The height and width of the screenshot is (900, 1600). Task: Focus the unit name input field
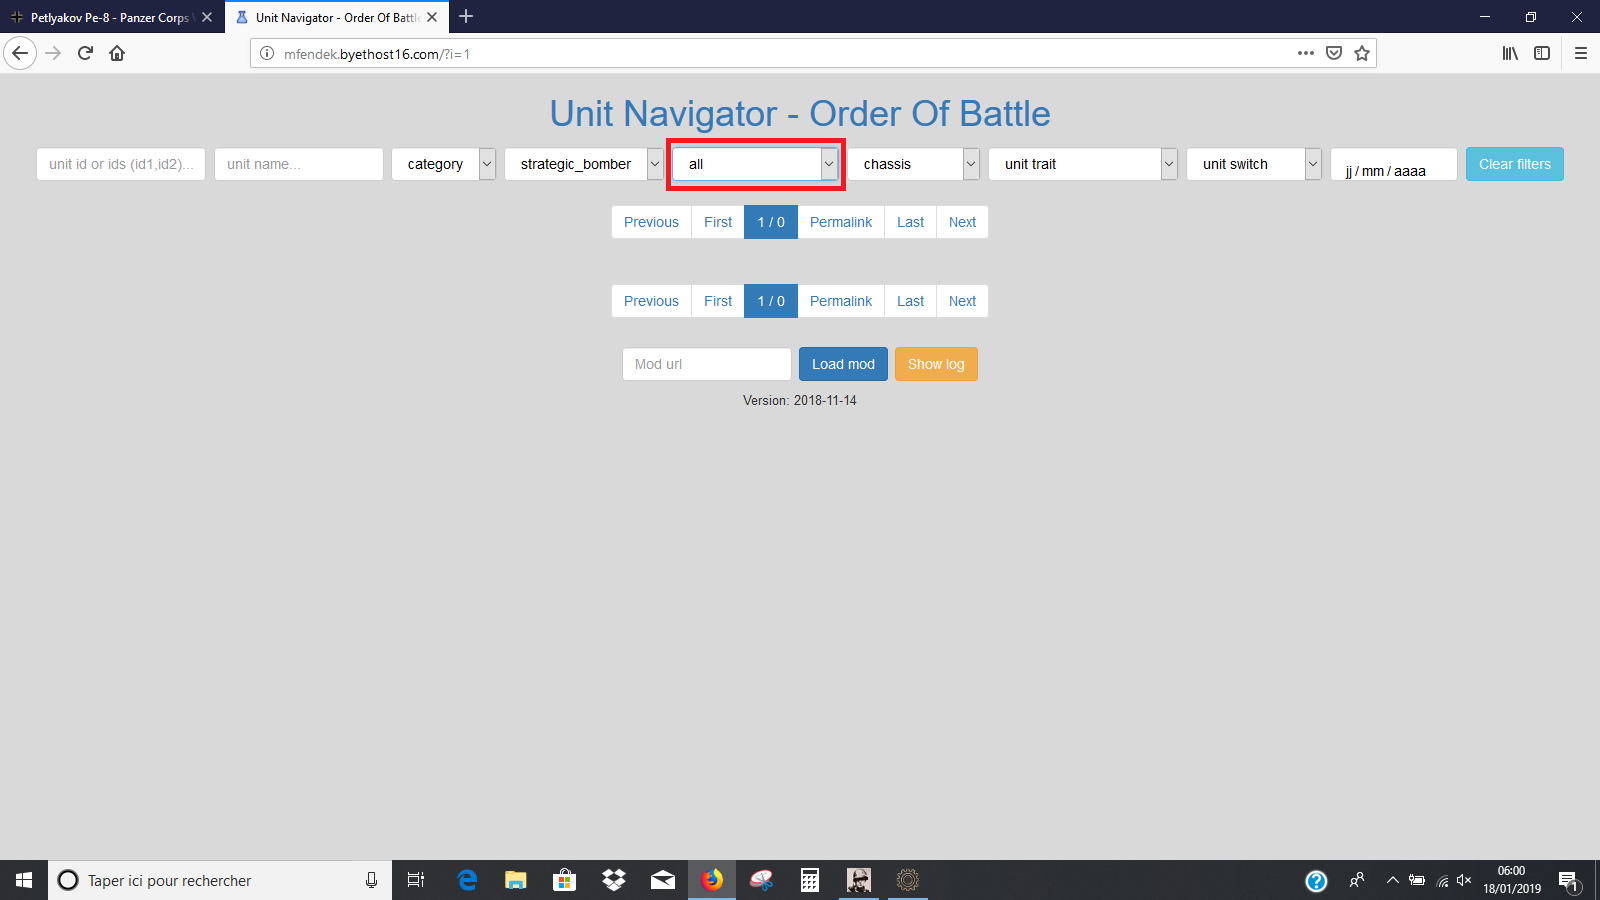299,164
